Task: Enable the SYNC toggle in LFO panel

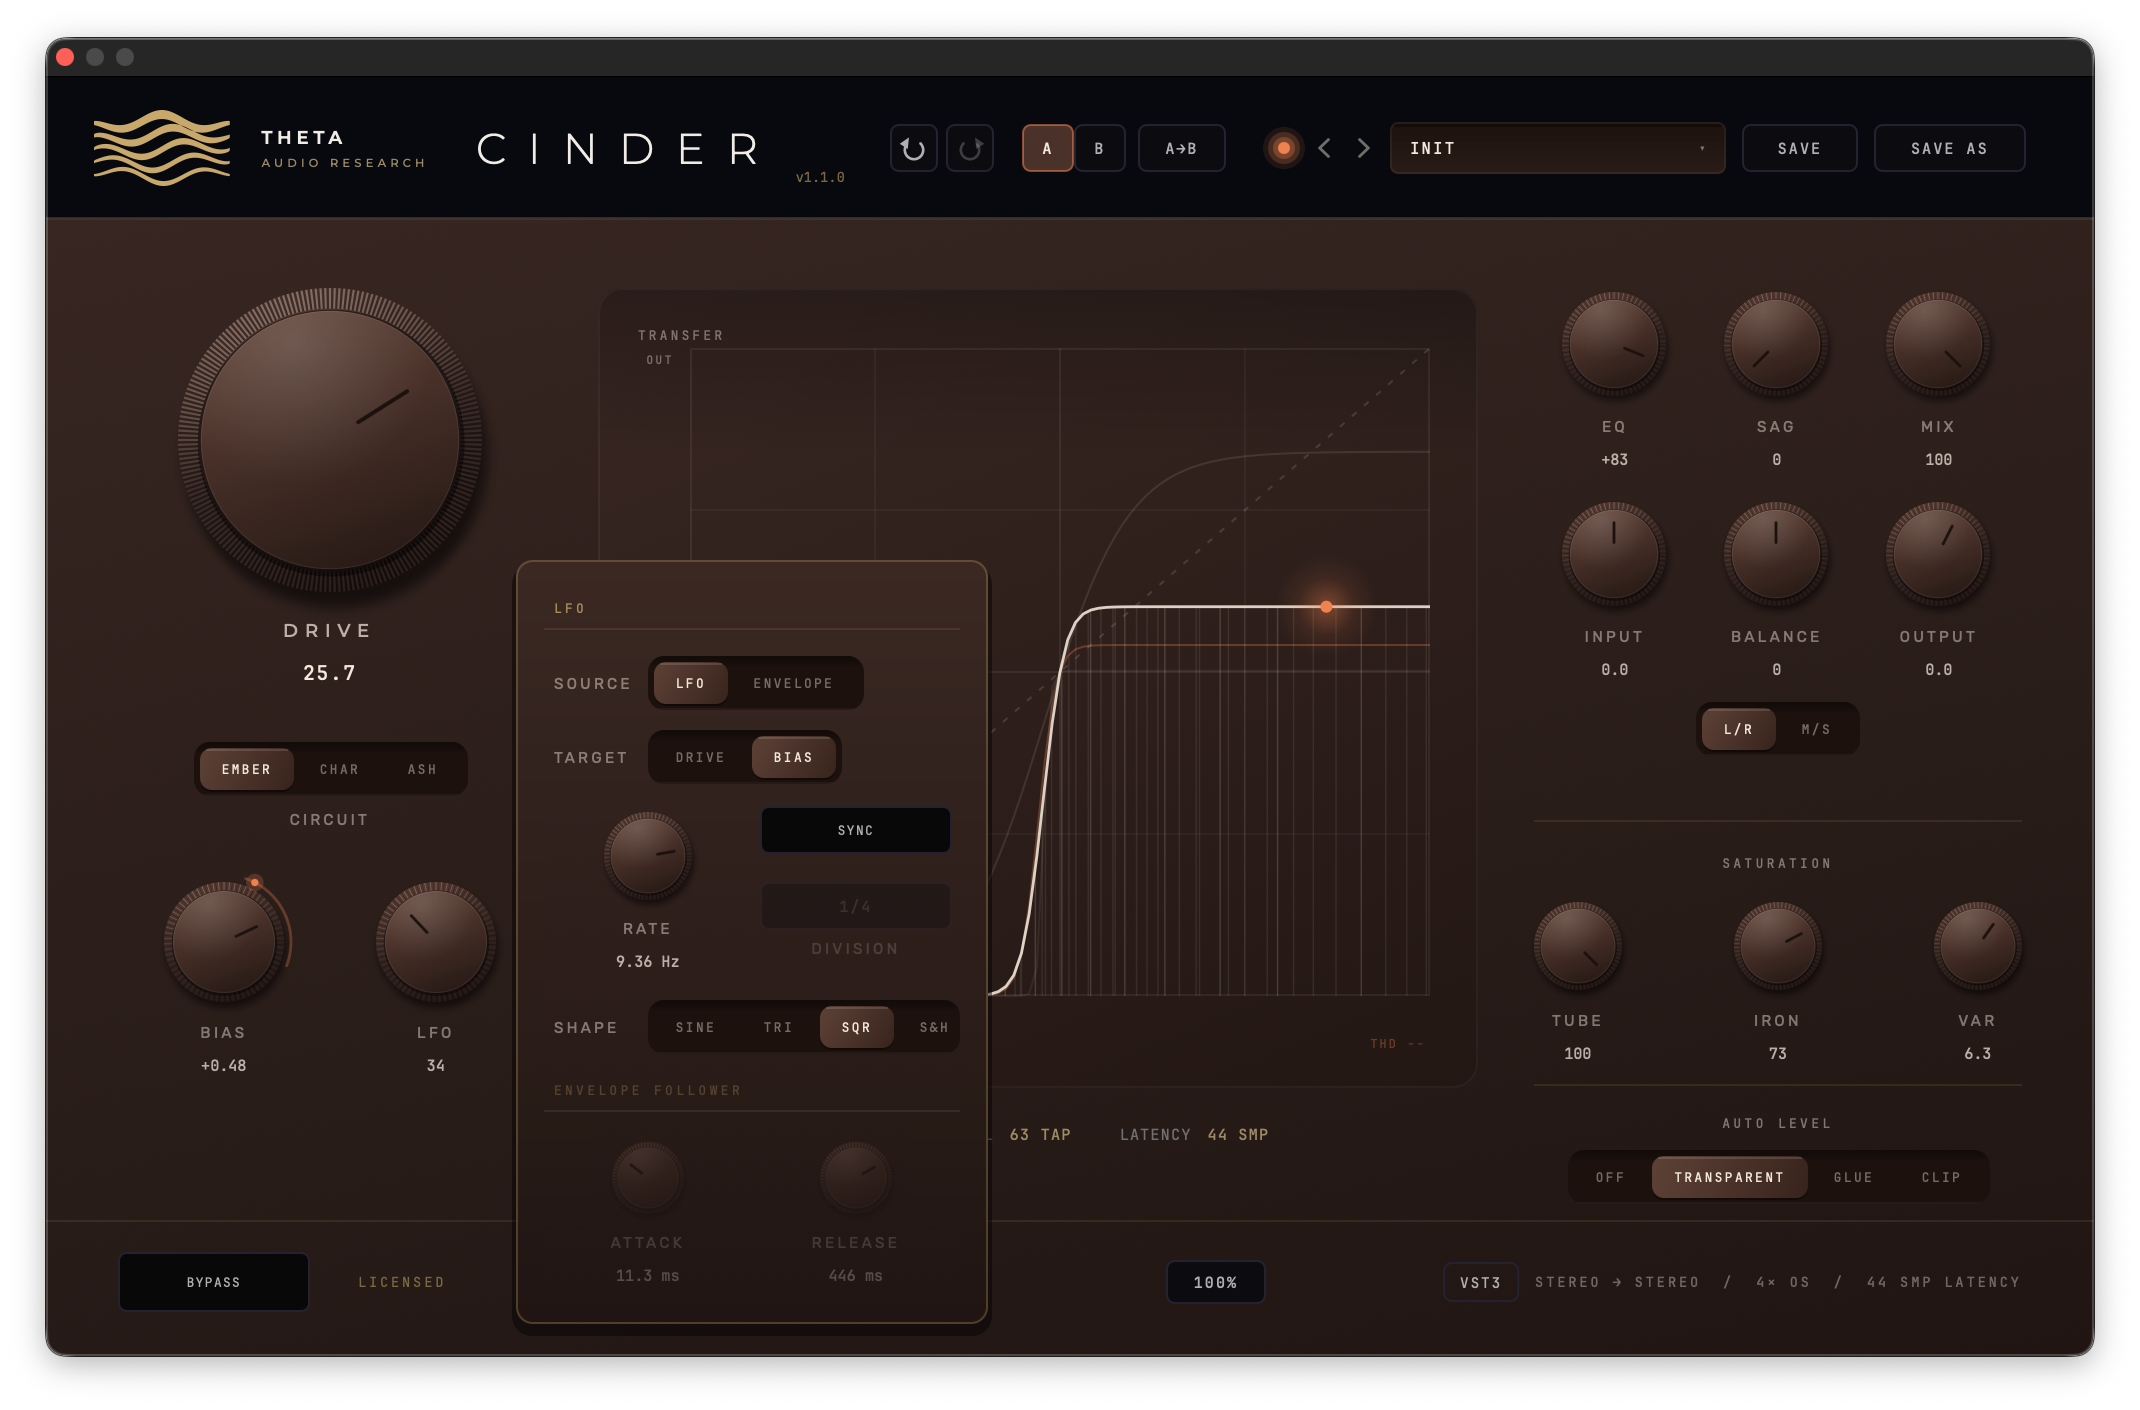Action: [855, 830]
